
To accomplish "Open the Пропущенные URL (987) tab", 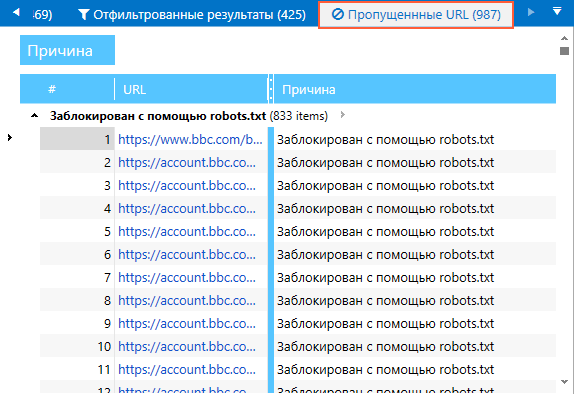I will pyautogui.click(x=416, y=15).
